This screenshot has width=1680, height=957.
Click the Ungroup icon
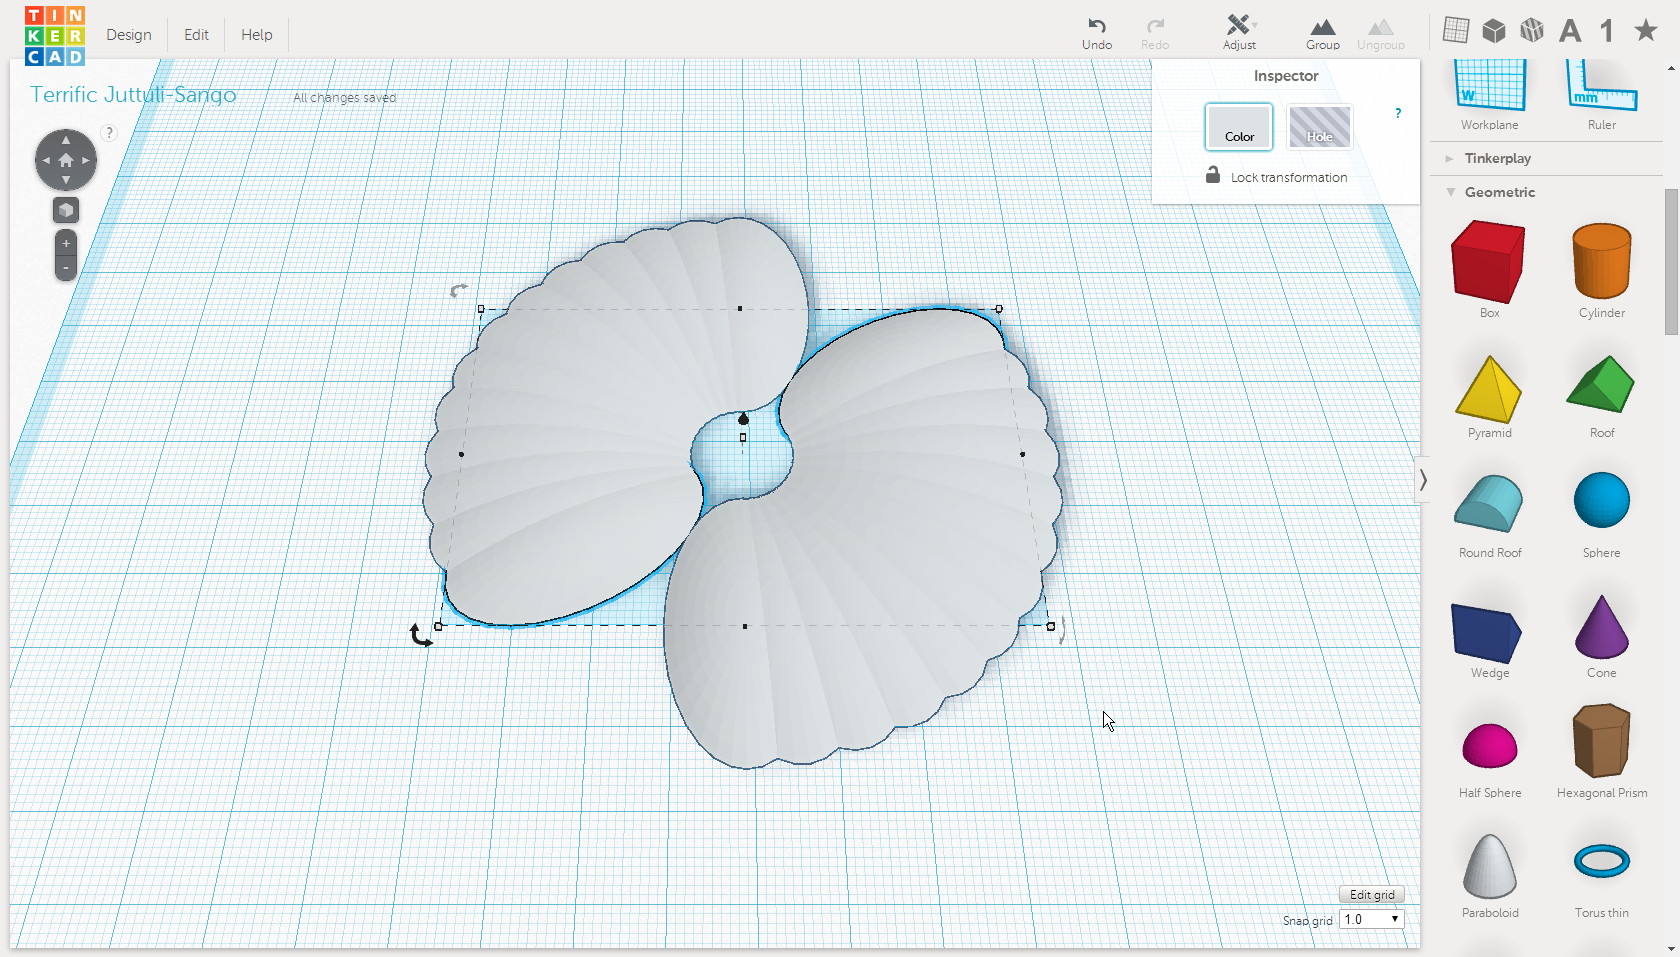(1381, 33)
